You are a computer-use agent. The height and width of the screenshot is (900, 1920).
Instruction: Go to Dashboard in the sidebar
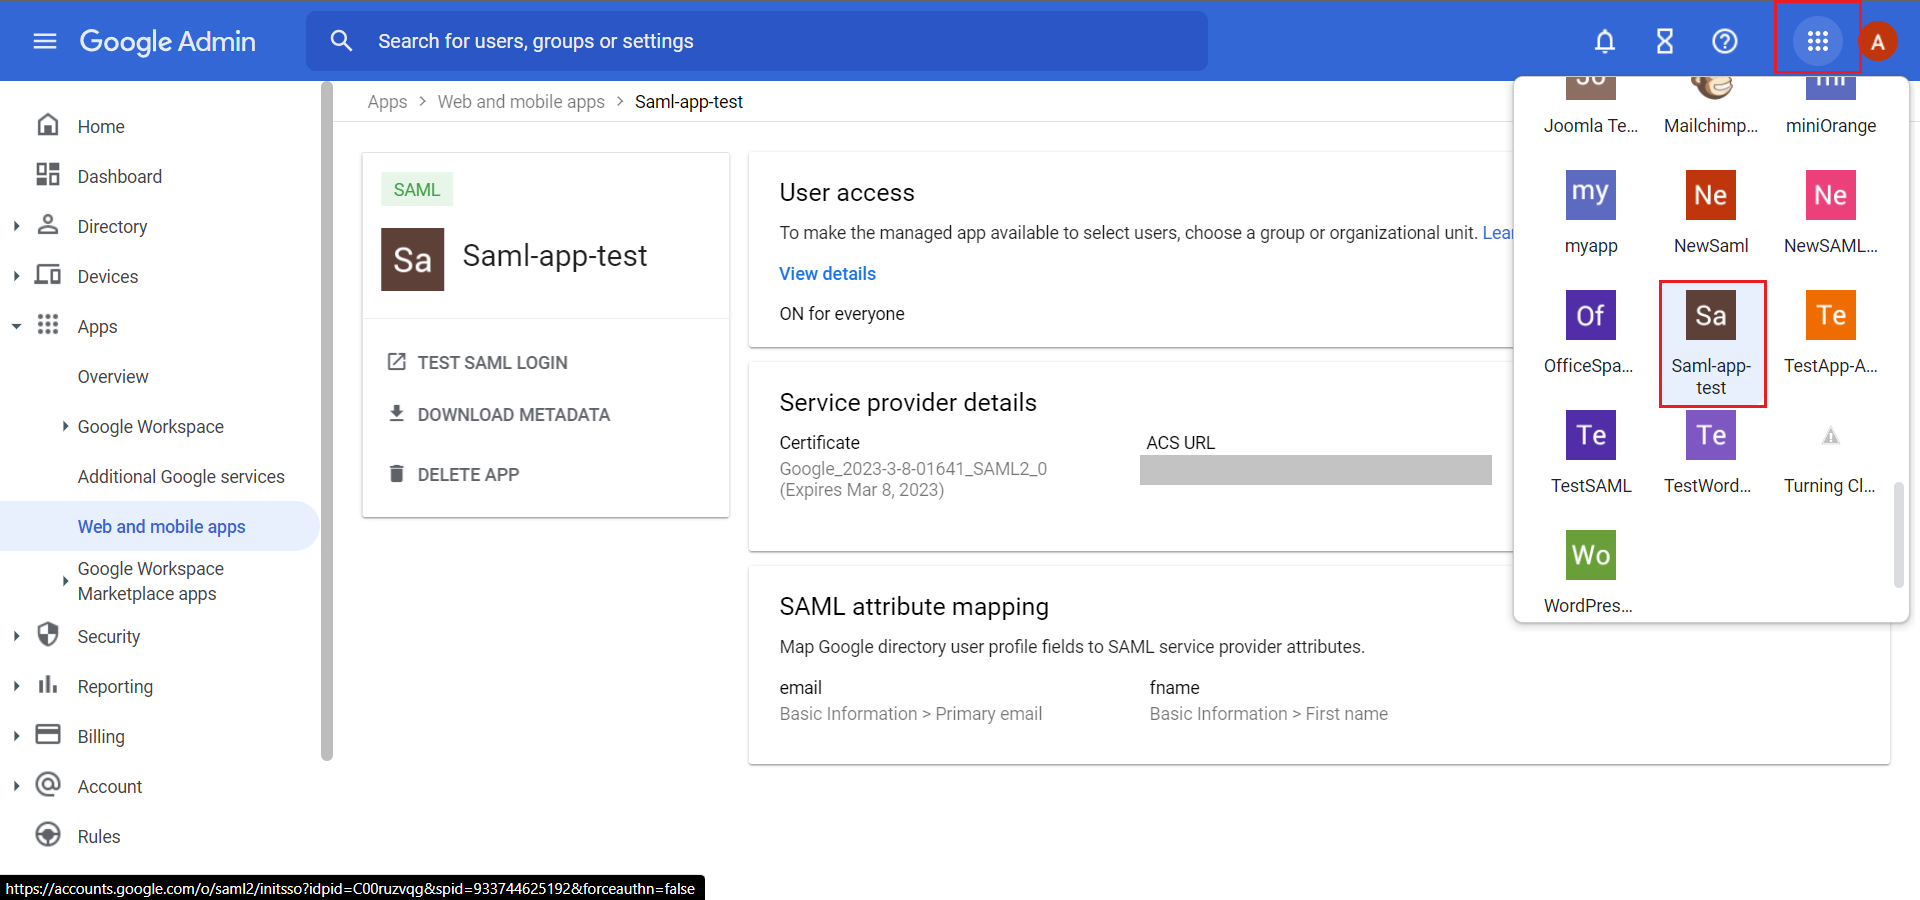coord(120,176)
